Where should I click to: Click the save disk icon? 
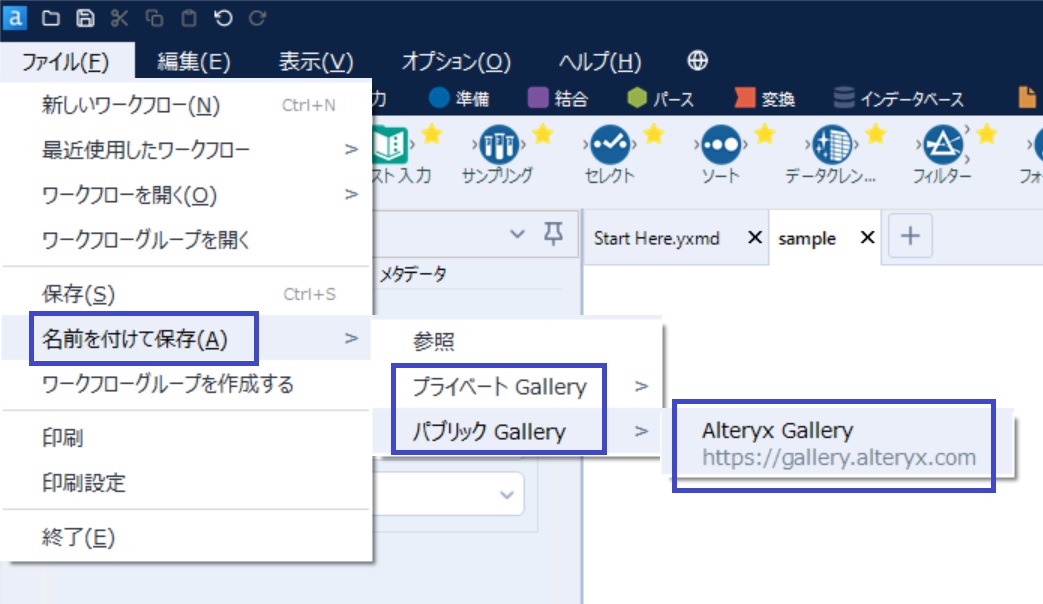(85, 18)
